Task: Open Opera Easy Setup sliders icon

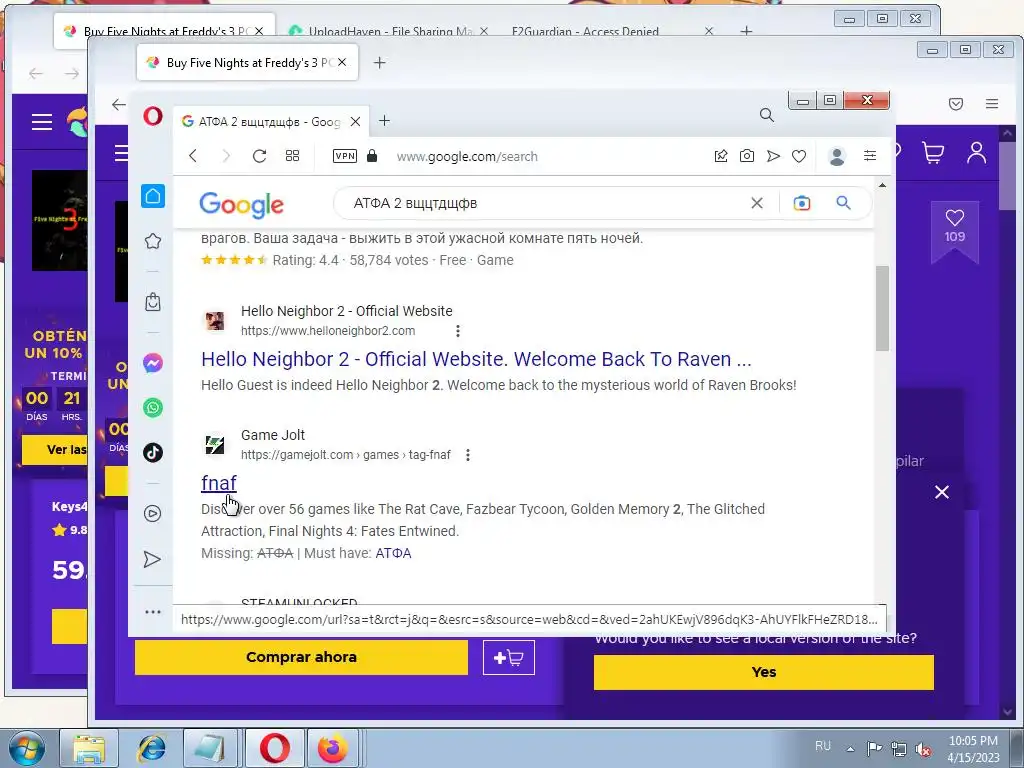Action: point(870,156)
